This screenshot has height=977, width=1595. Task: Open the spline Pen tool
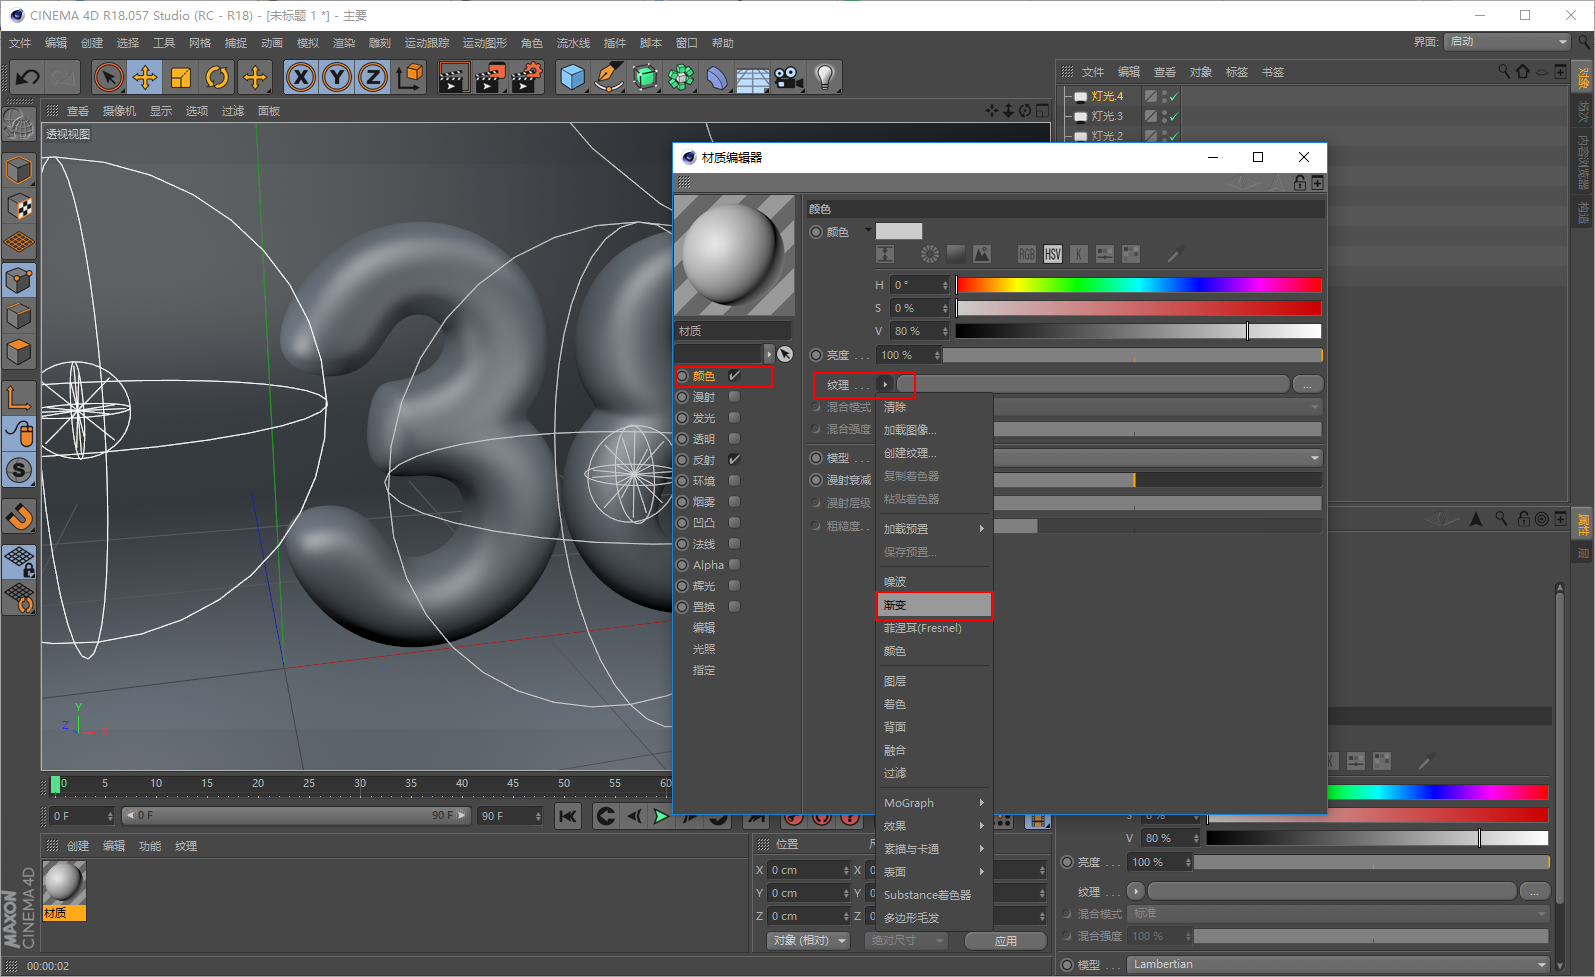coord(609,77)
